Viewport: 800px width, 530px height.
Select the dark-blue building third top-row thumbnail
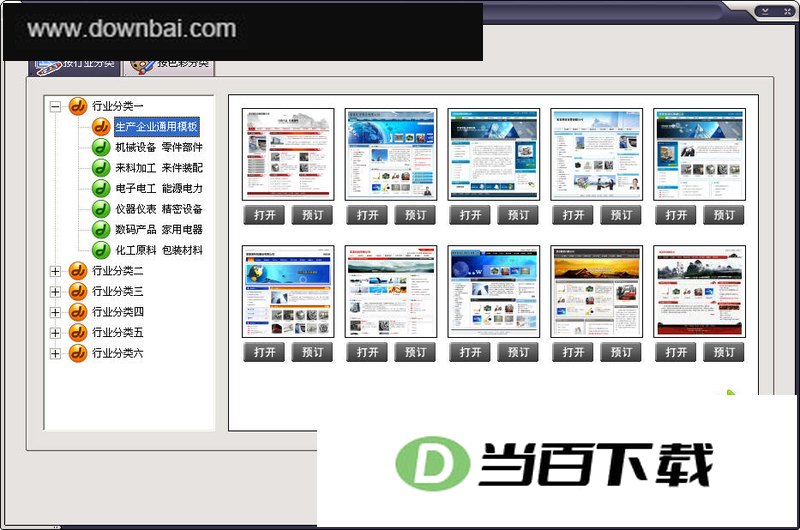494,154
